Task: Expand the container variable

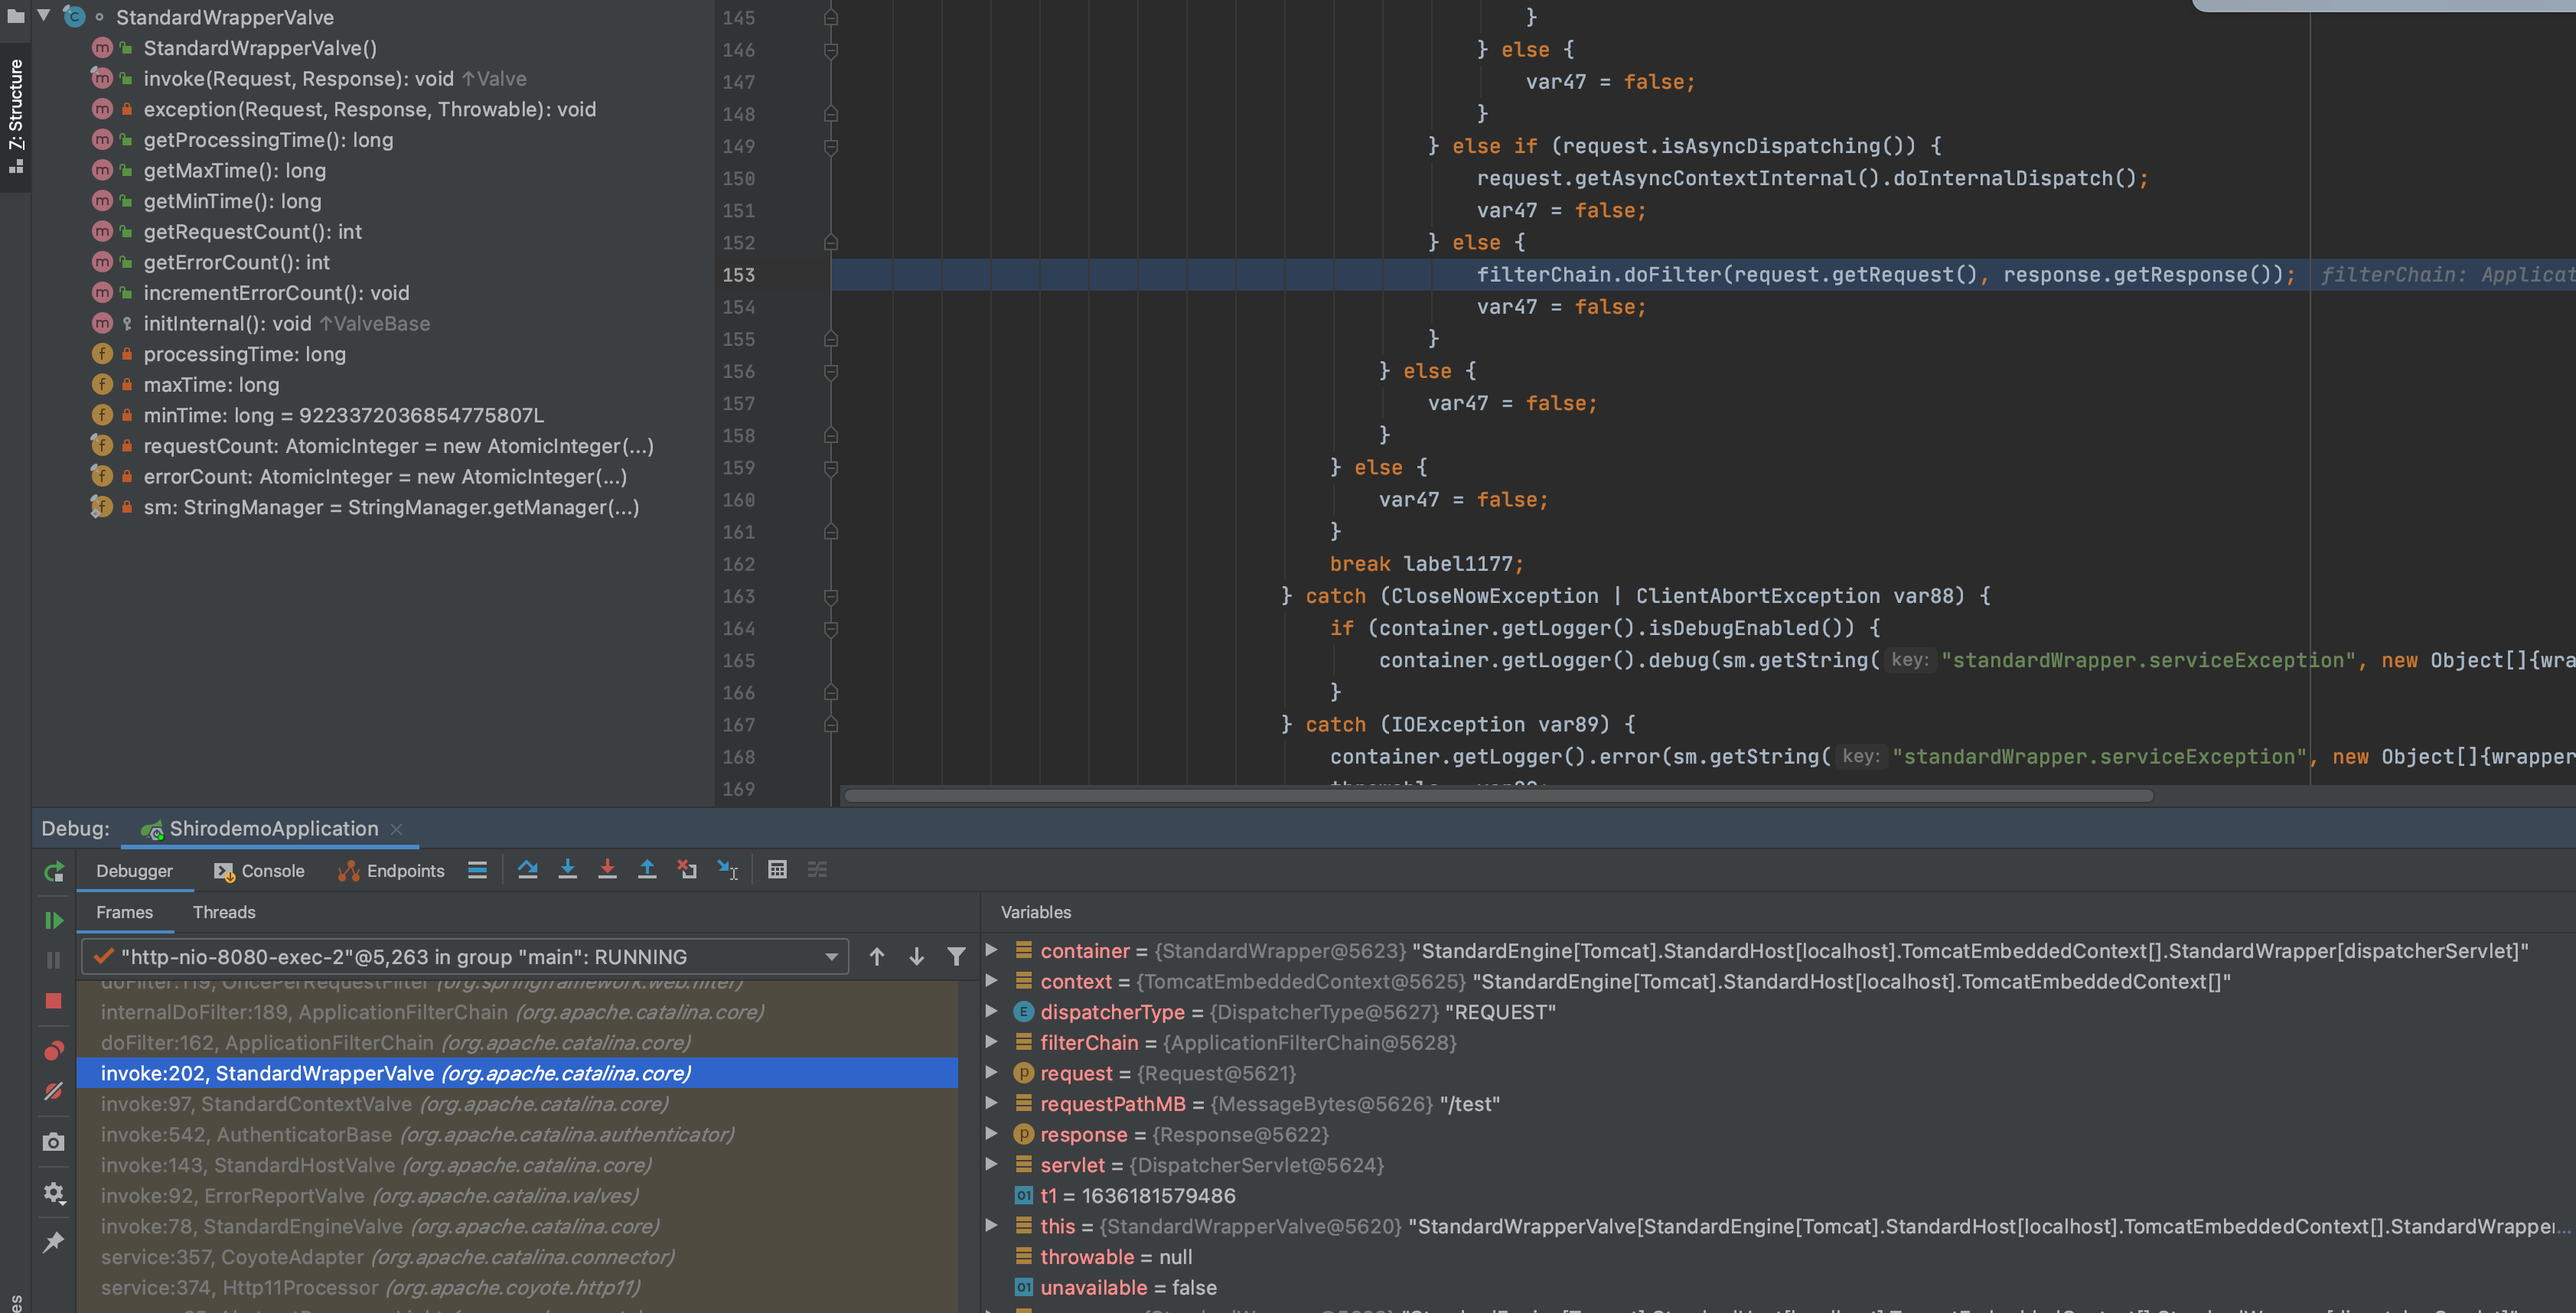Action: [x=991, y=950]
